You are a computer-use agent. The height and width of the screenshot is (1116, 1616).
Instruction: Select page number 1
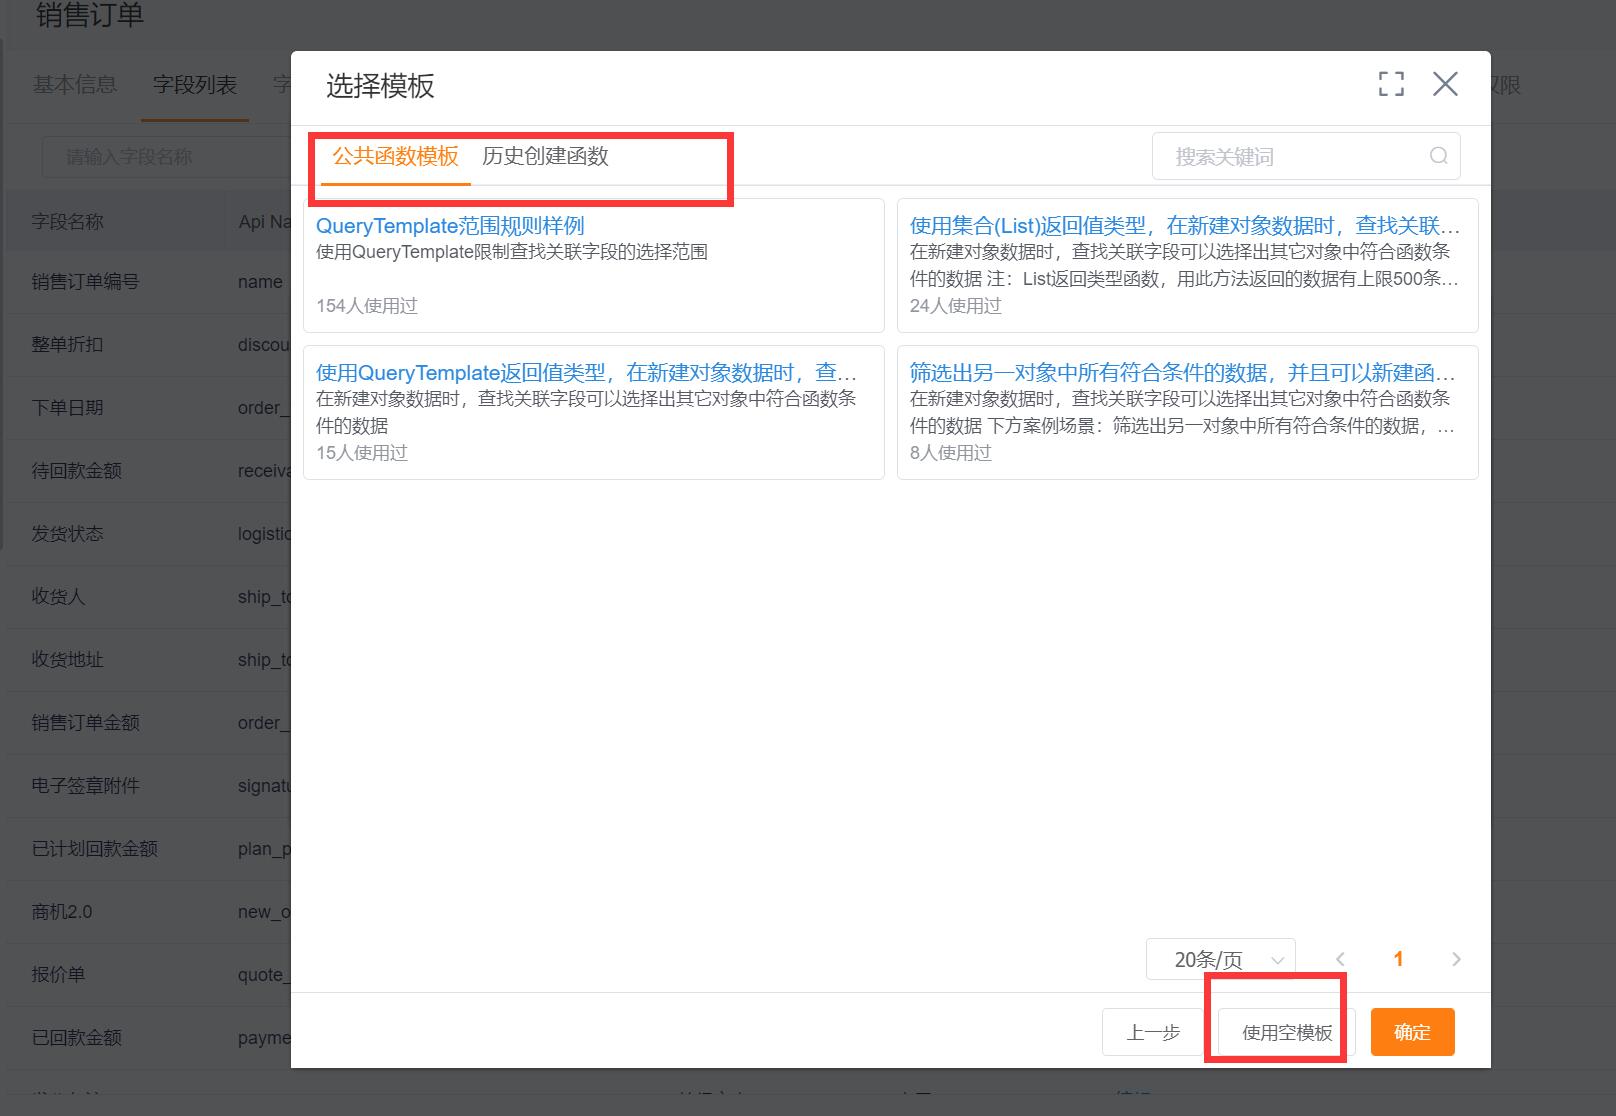[1398, 959]
